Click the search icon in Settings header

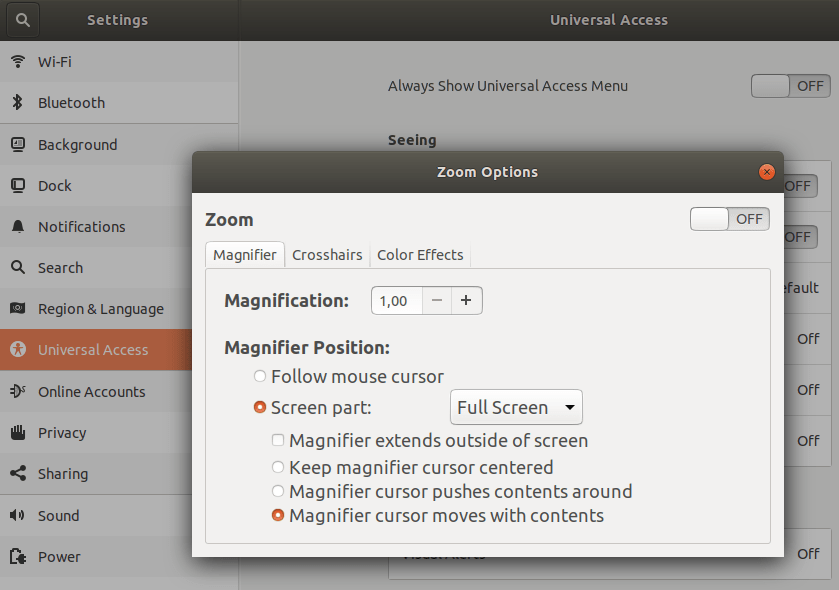[x=23, y=20]
